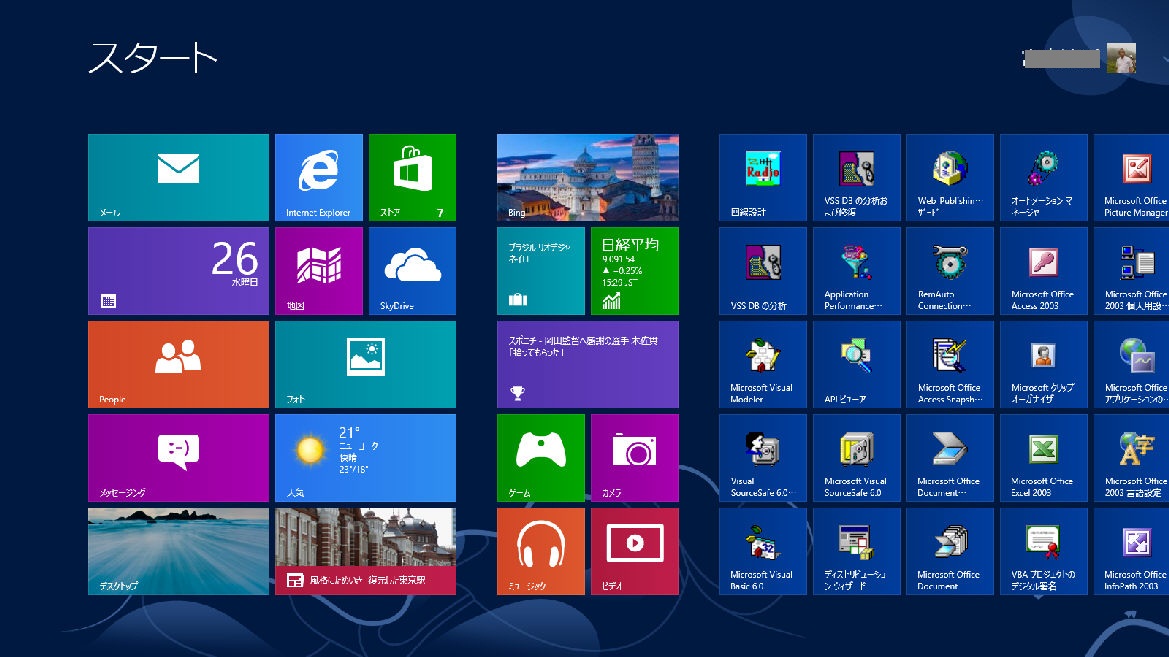Open the Web Publishing ウィザード tile
1169x657 pixels.
tap(950, 177)
